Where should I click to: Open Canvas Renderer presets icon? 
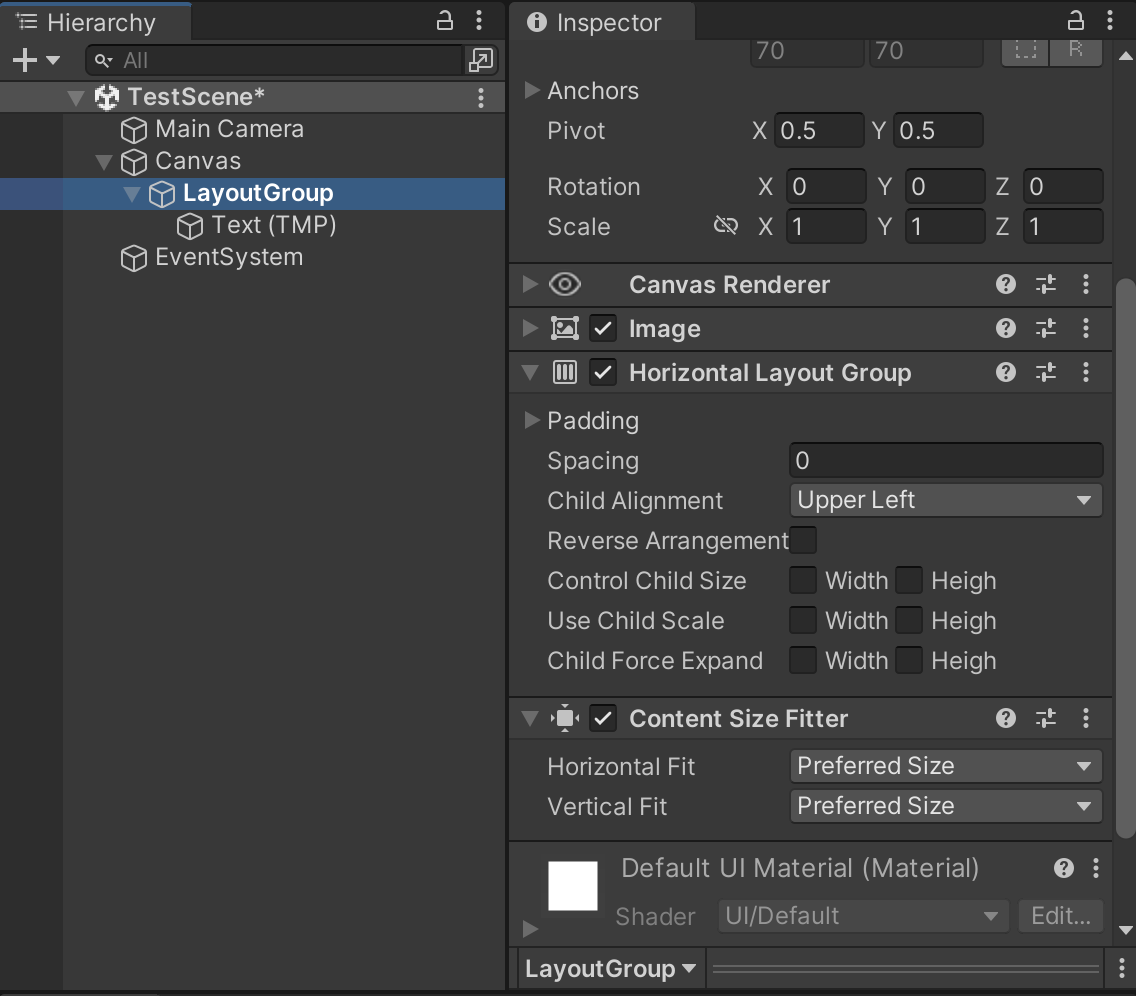(1045, 284)
